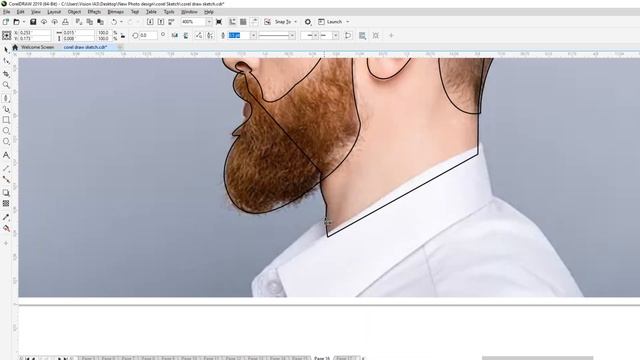Toggle show rulers button
The width and height of the screenshot is (640, 360).
(x=232, y=22)
